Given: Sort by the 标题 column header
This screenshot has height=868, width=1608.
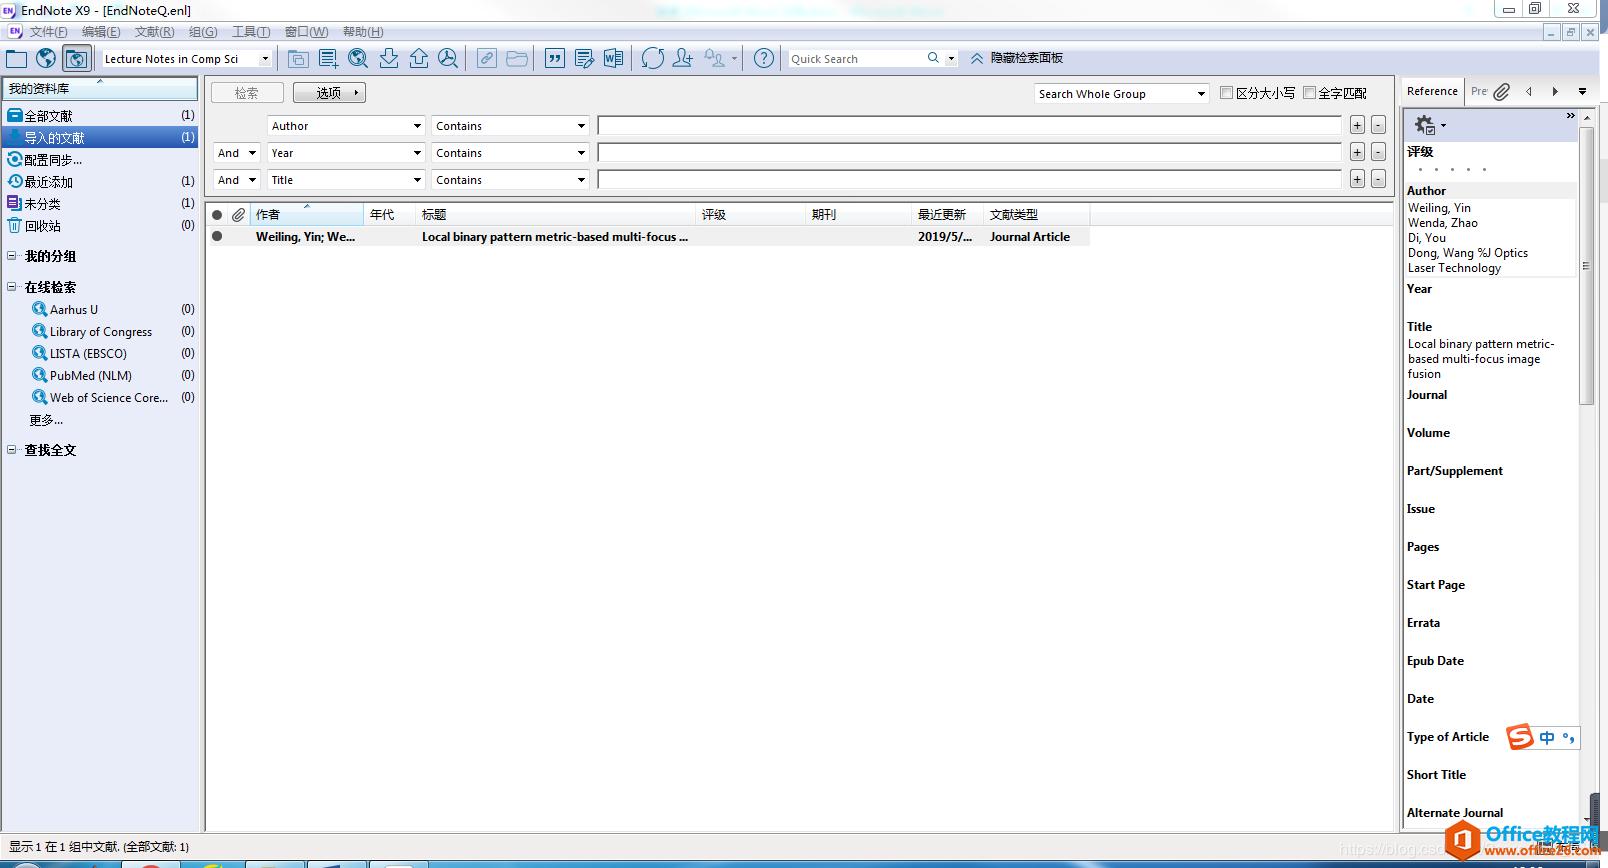Looking at the screenshot, I should tap(555, 215).
